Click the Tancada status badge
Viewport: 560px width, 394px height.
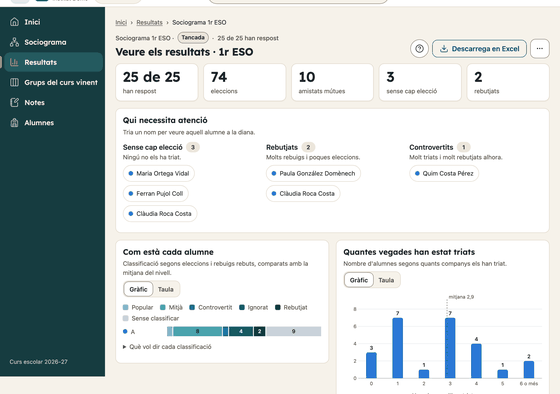point(193,38)
